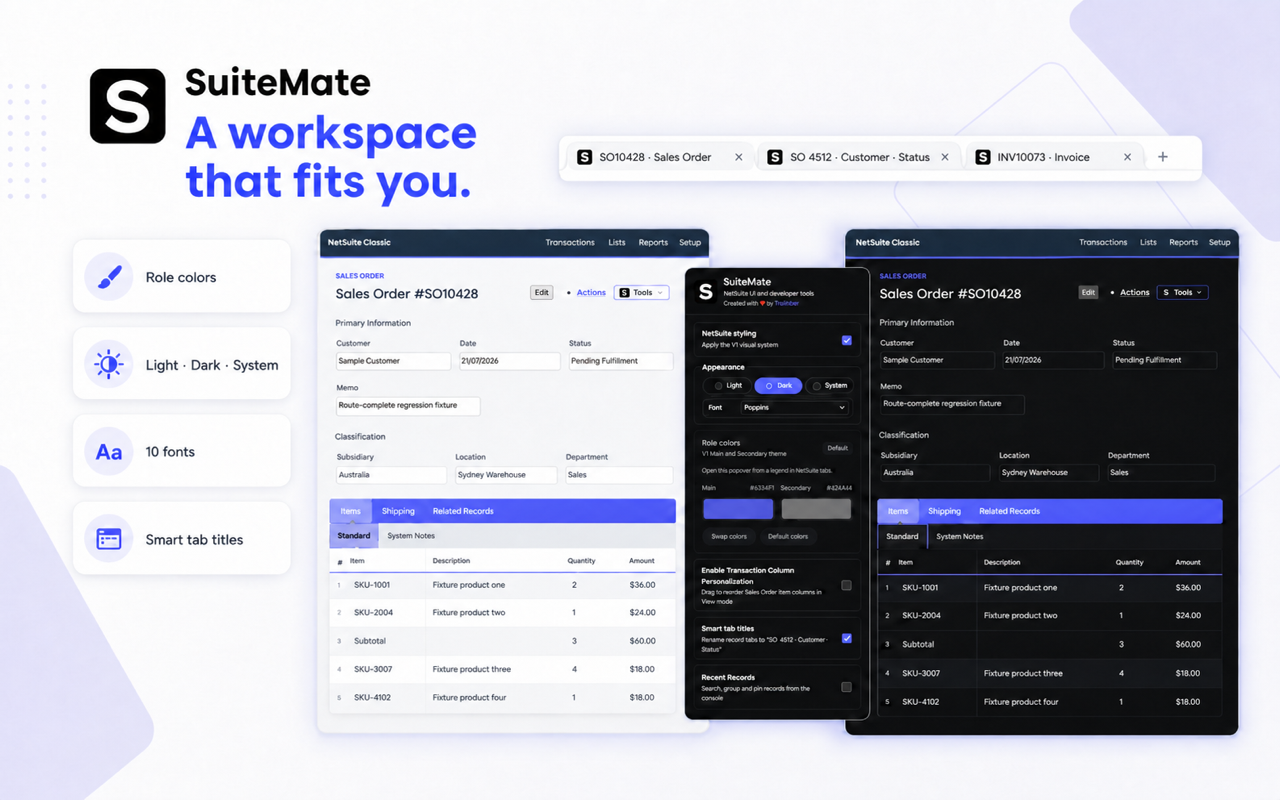Close the INV10073 · Invoice browser tab
Viewport: 1280px width, 800px height.
(x=1127, y=157)
